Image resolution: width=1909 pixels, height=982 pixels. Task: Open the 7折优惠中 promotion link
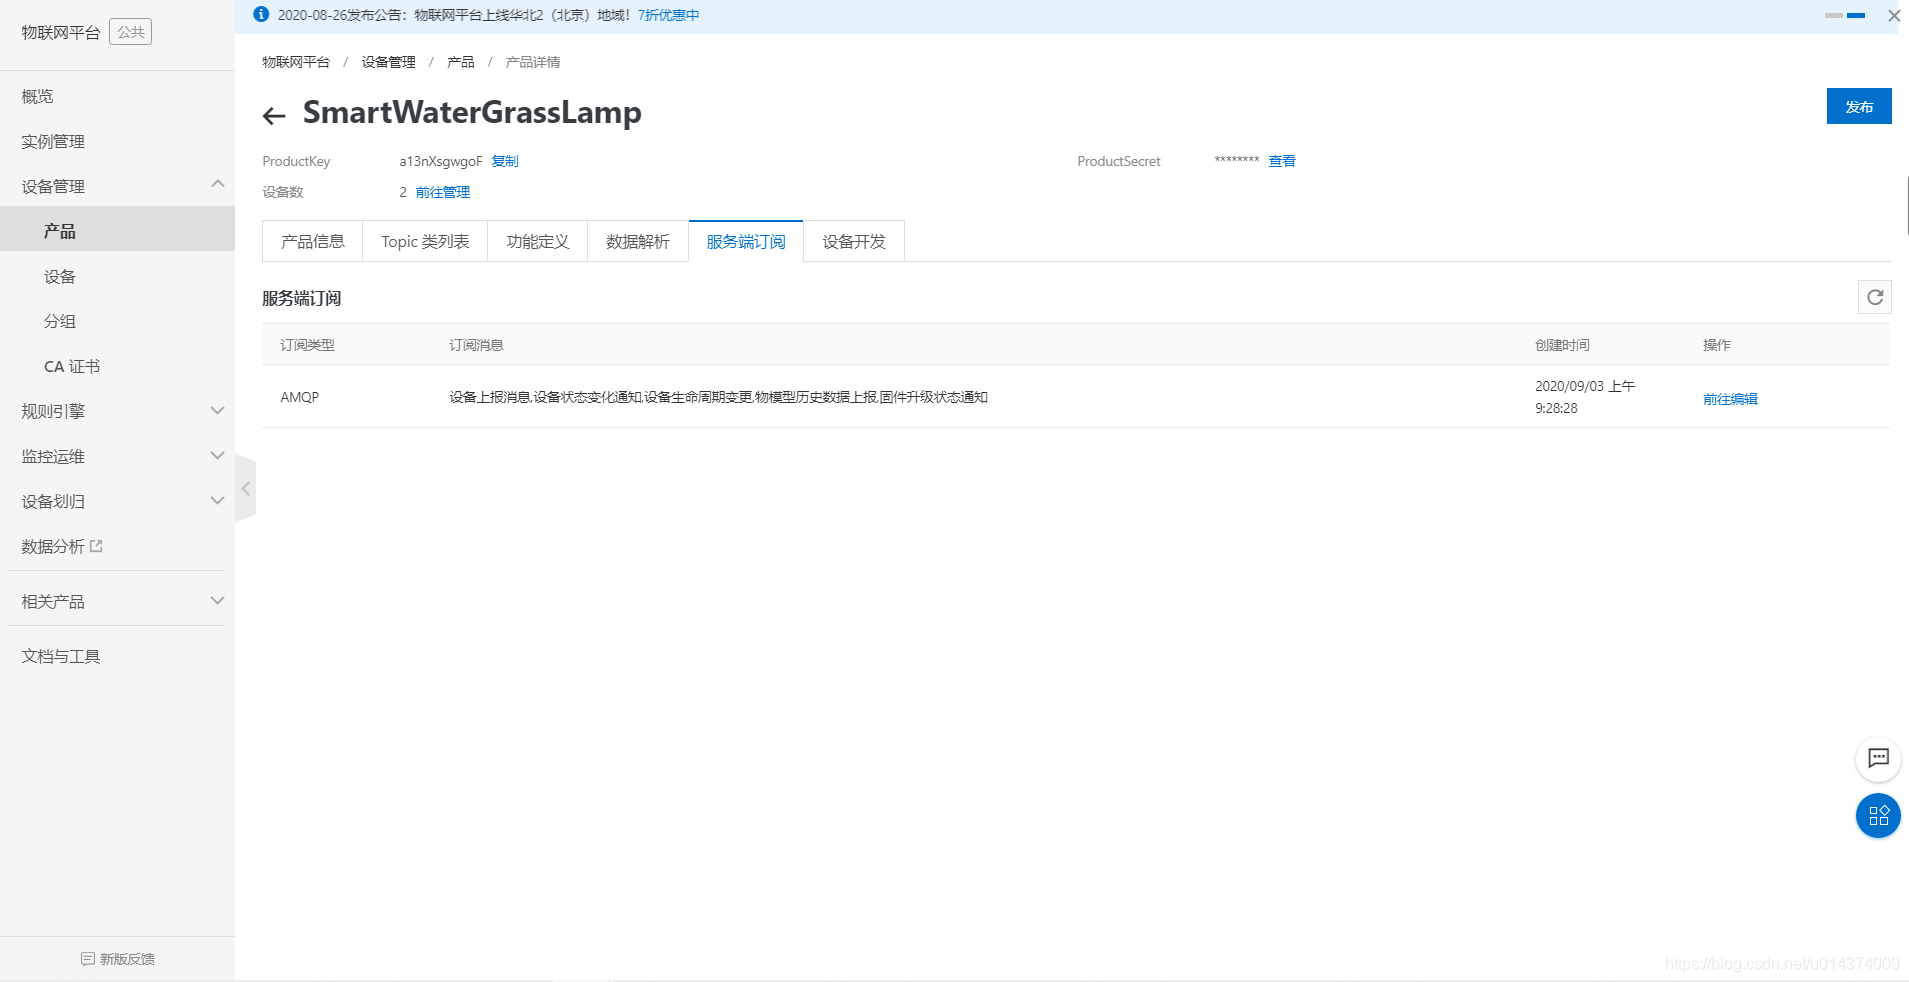pos(668,15)
